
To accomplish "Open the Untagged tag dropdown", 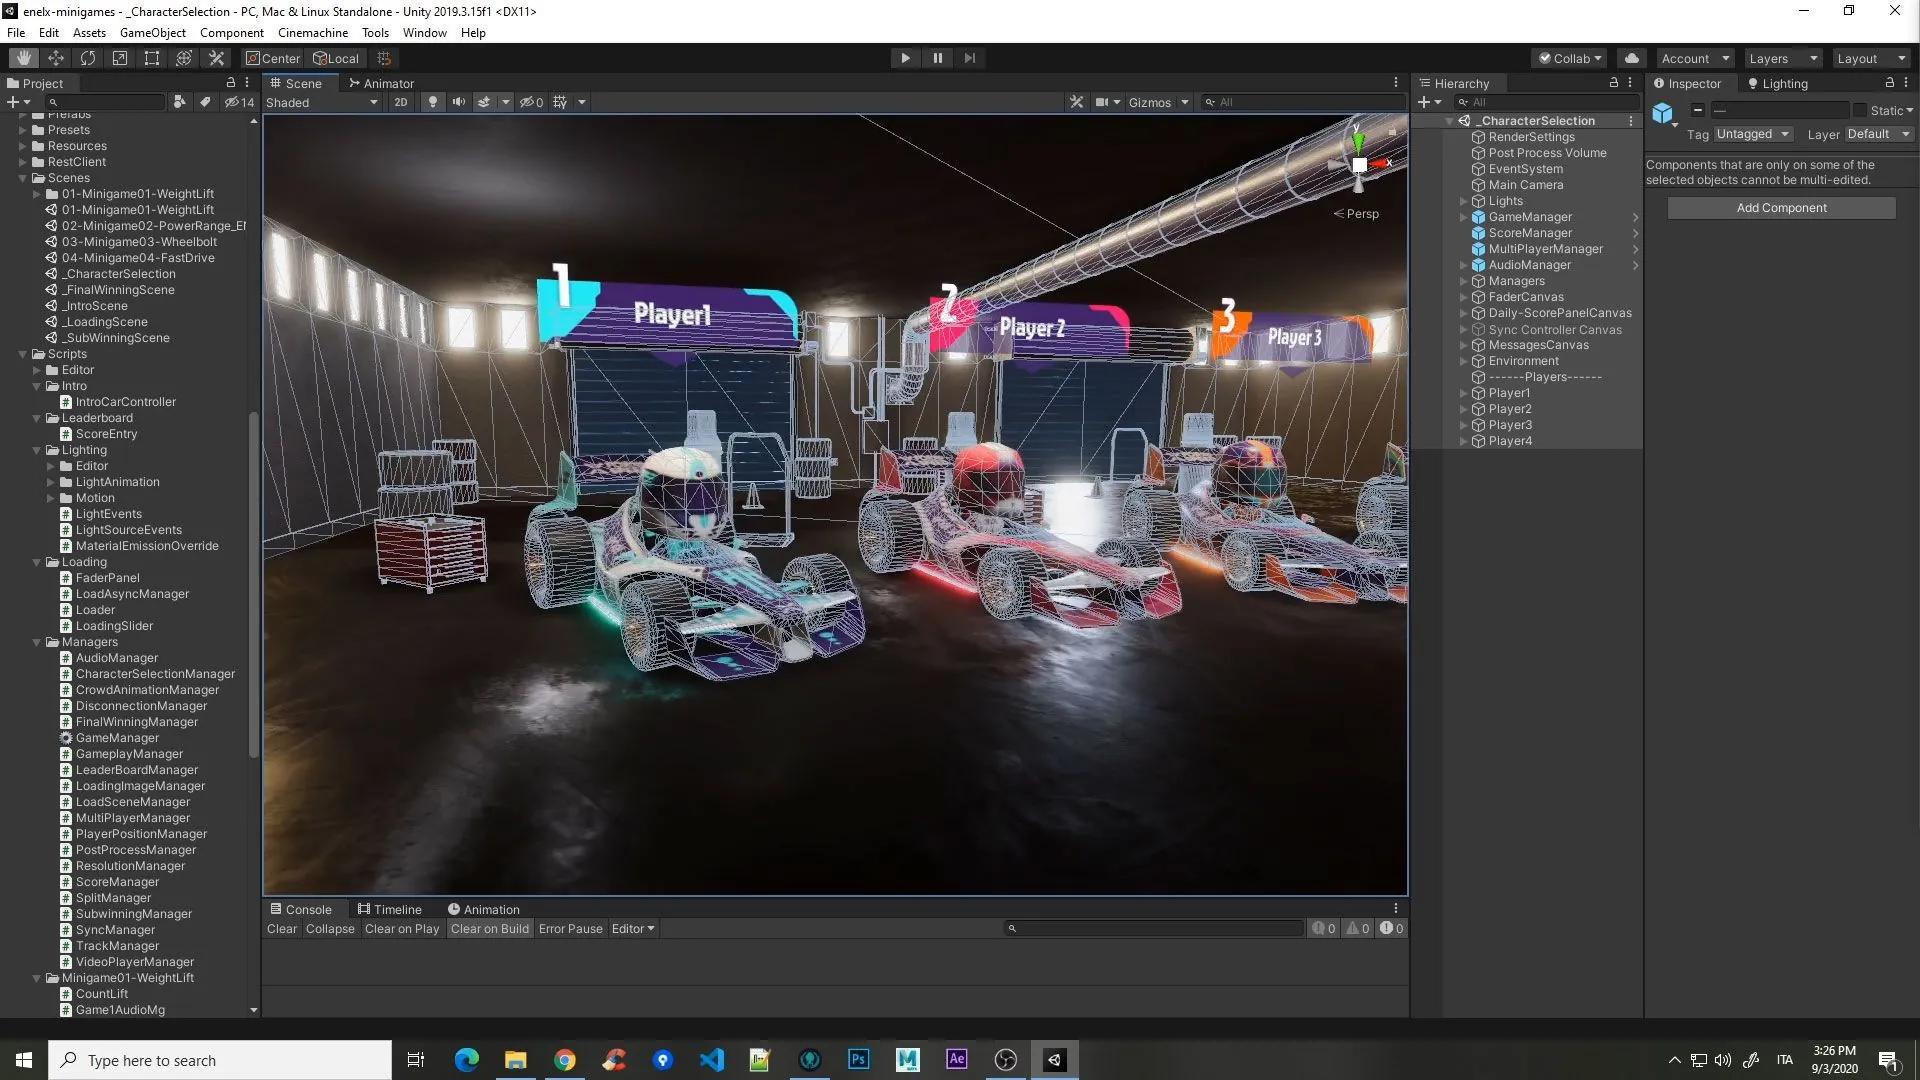I will pyautogui.click(x=1753, y=134).
